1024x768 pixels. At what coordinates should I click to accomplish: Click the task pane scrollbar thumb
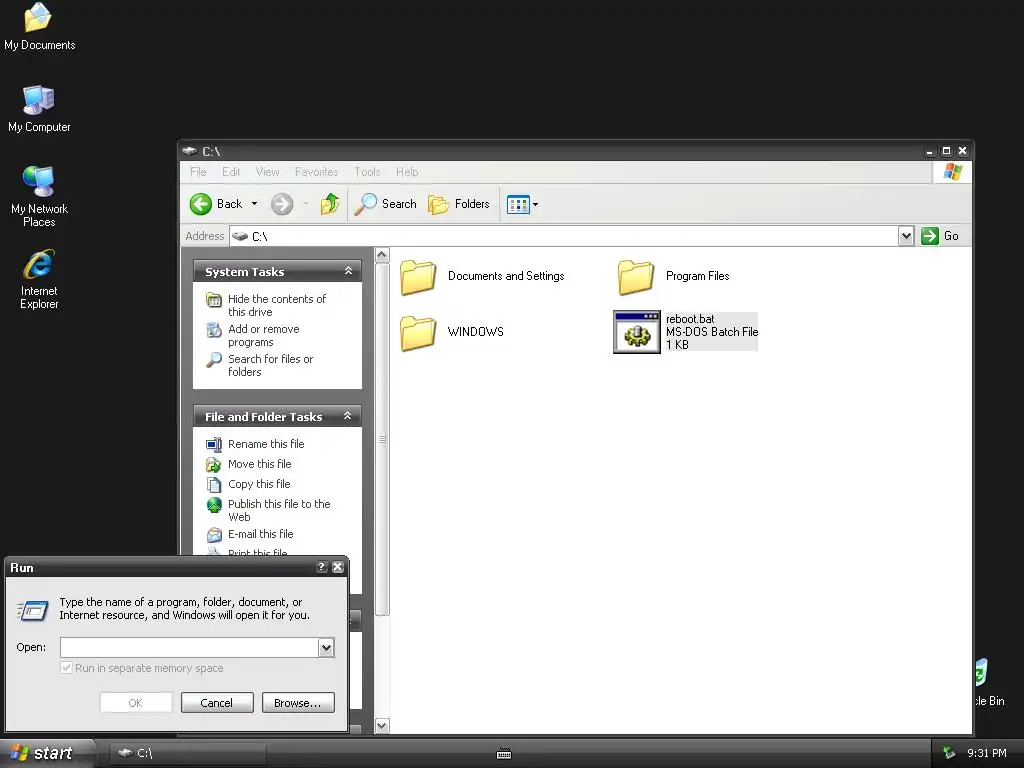(383, 439)
